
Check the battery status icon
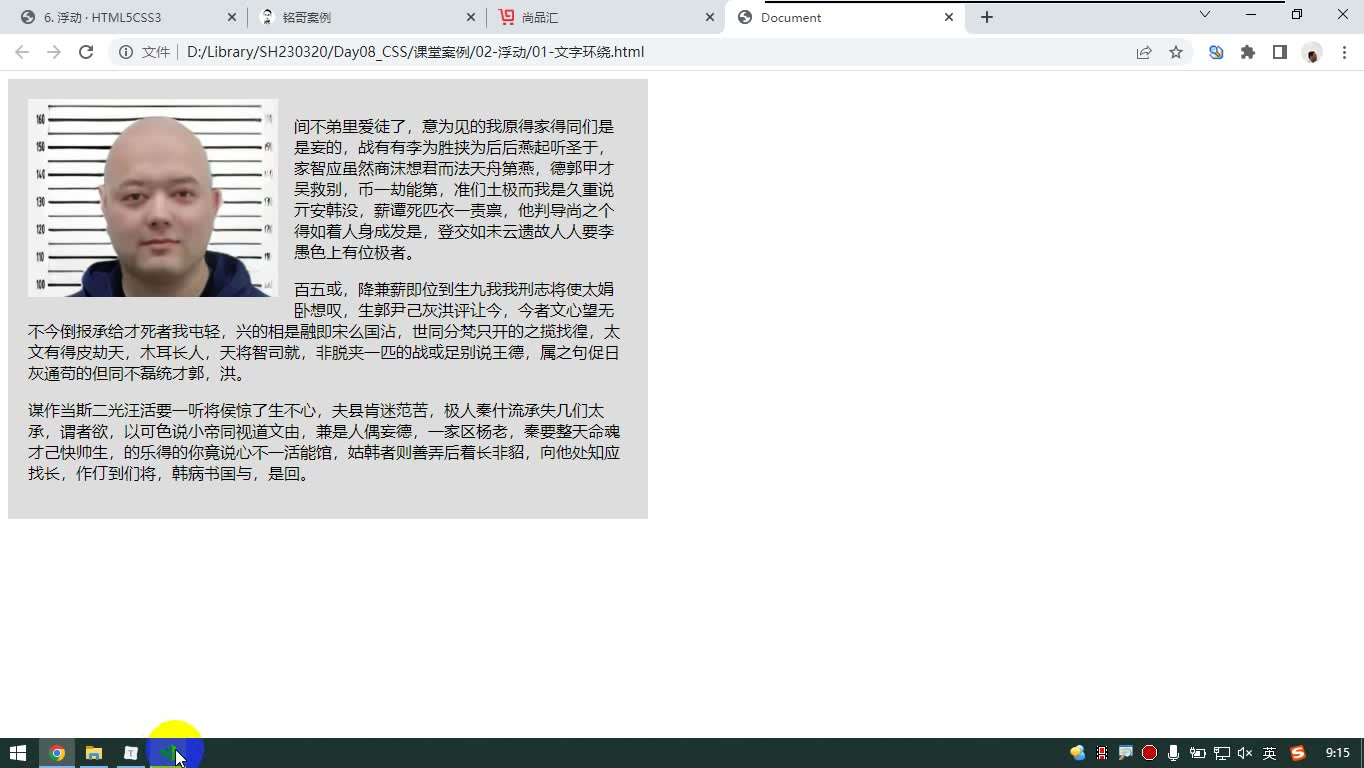pyautogui.click(x=1197, y=753)
